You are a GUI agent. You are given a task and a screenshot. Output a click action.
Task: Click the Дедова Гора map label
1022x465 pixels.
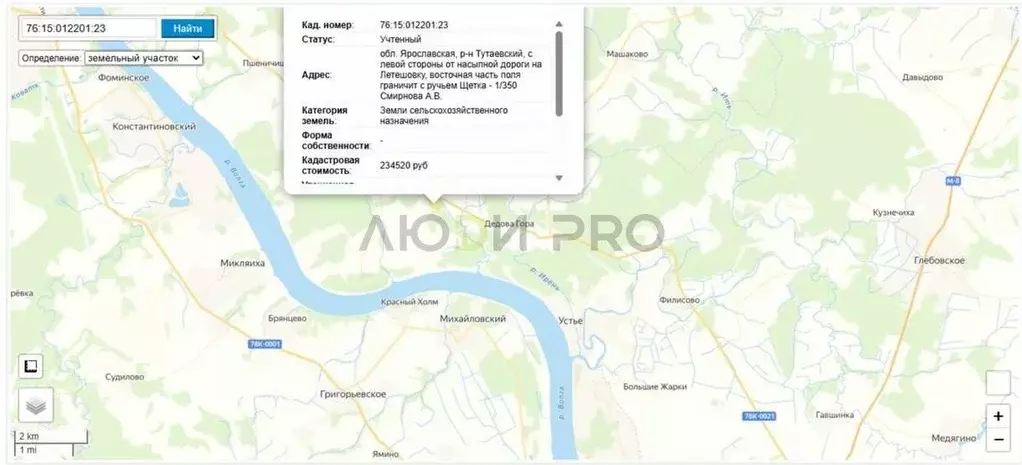coord(509,224)
